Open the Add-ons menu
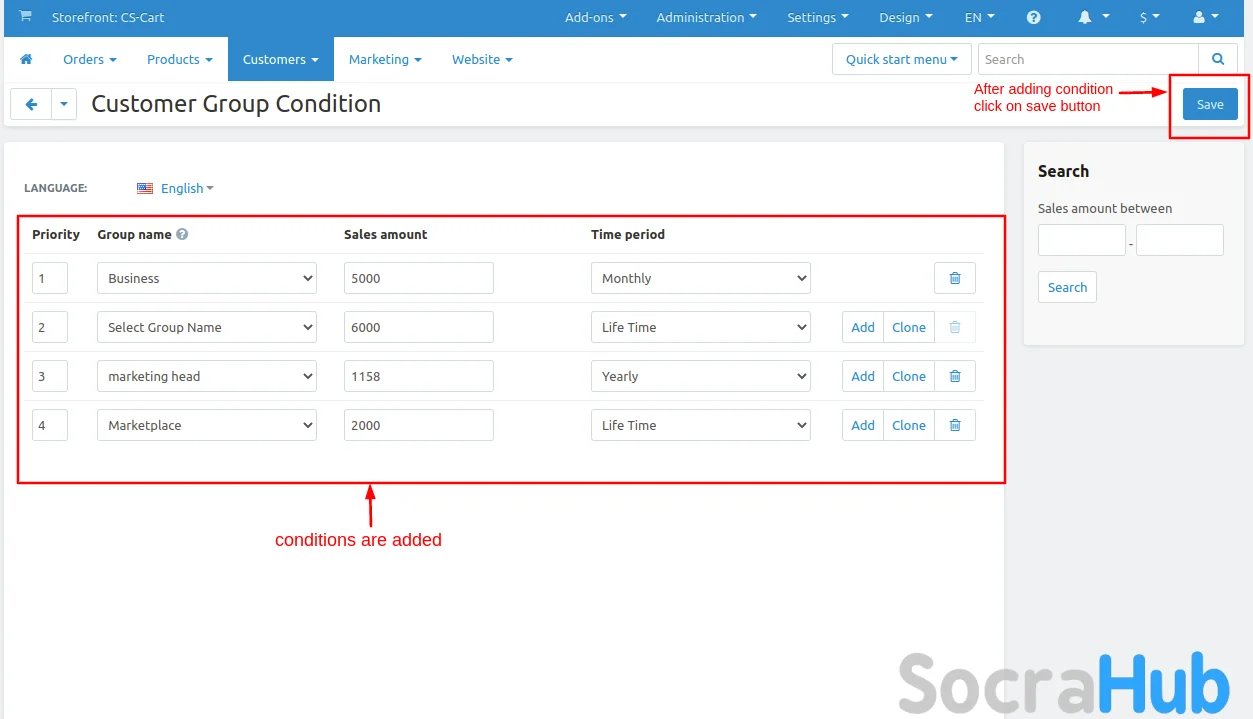The height and width of the screenshot is (719, 1253). [x=595, y=18]
